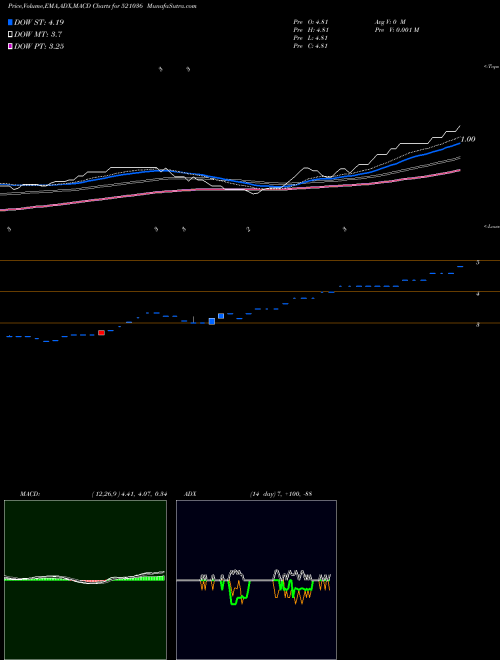Click the 'Pre L: 4.81' value
The width and height of the screenshot is (500, 660).
click(311, 38)
